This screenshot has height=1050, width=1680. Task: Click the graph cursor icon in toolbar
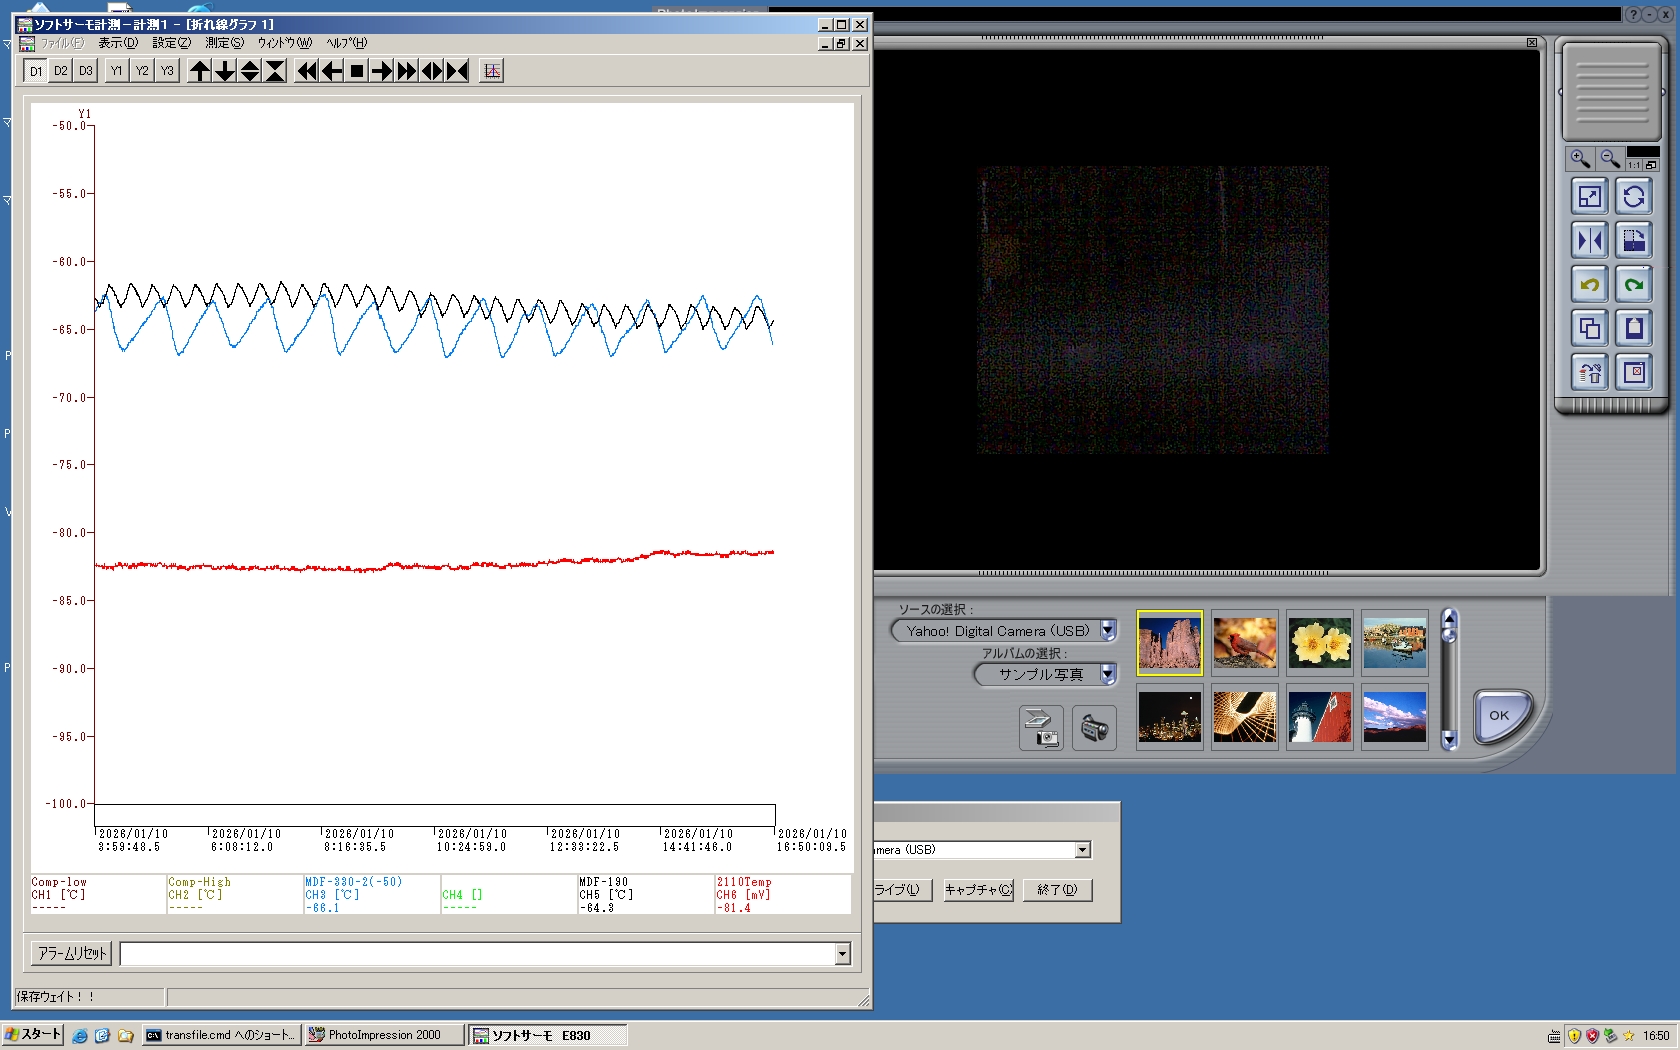[x=491, y=71]
